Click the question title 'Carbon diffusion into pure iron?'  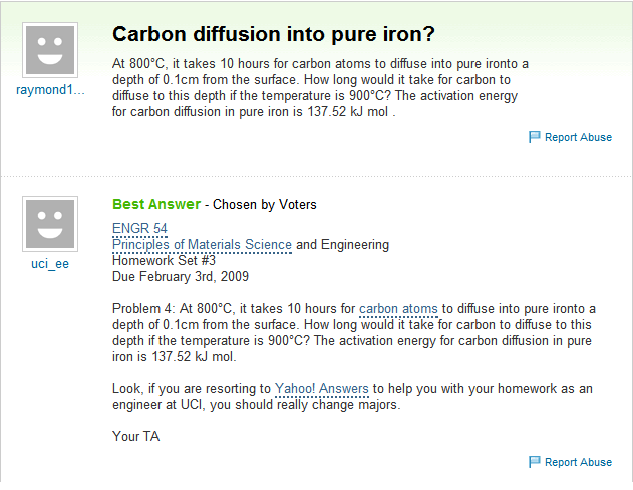(273, 34)
